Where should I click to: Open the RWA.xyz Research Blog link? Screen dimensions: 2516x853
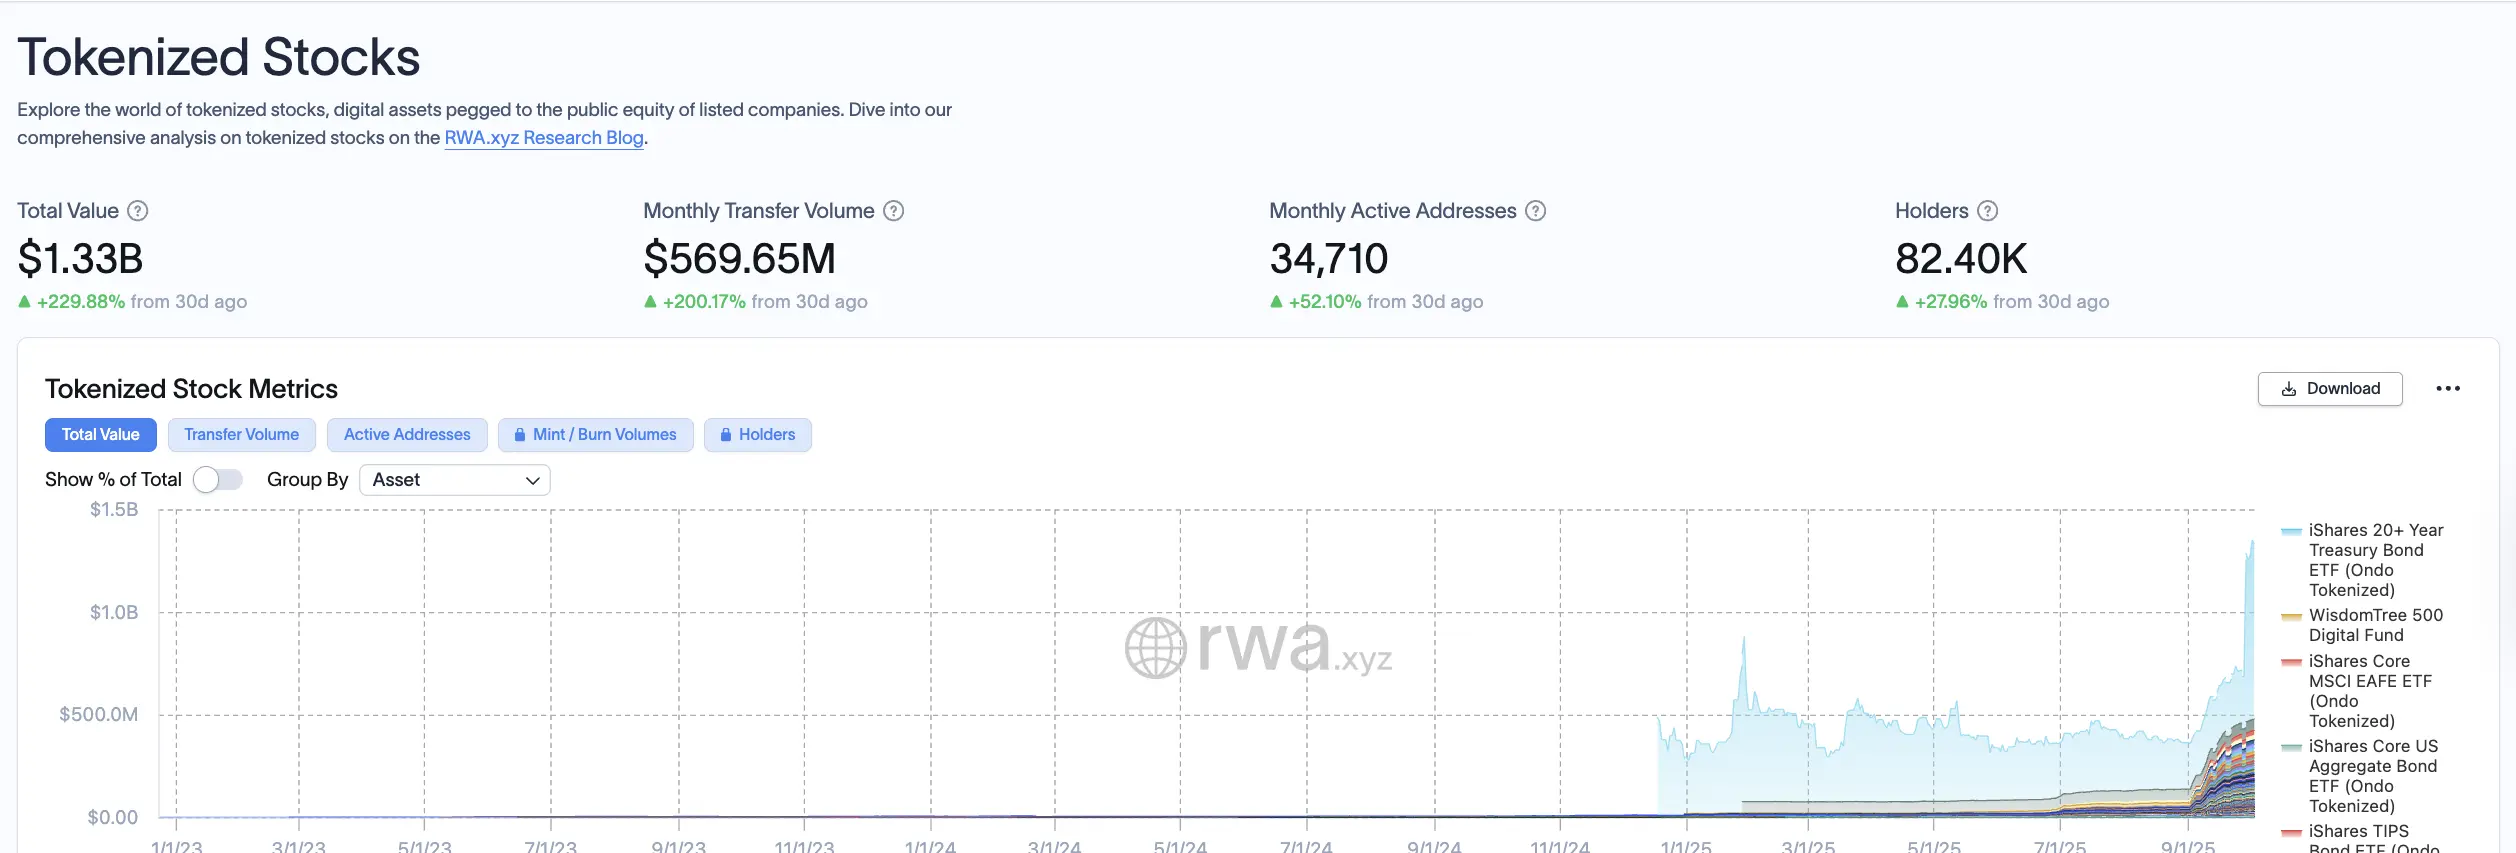pos(544,138)
